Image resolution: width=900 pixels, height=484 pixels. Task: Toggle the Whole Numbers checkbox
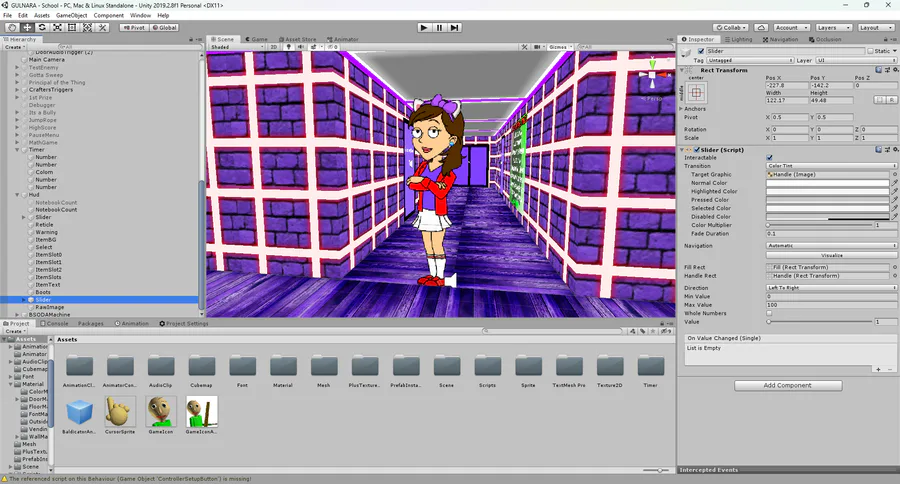(769, 313)
